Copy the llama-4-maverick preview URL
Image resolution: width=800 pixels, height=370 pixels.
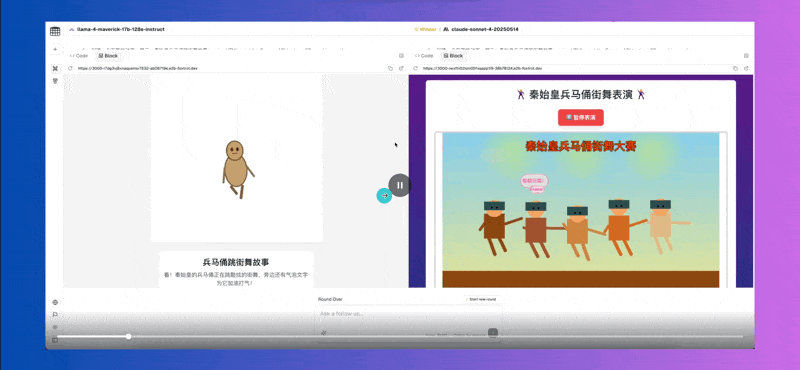tap(390, 68)
